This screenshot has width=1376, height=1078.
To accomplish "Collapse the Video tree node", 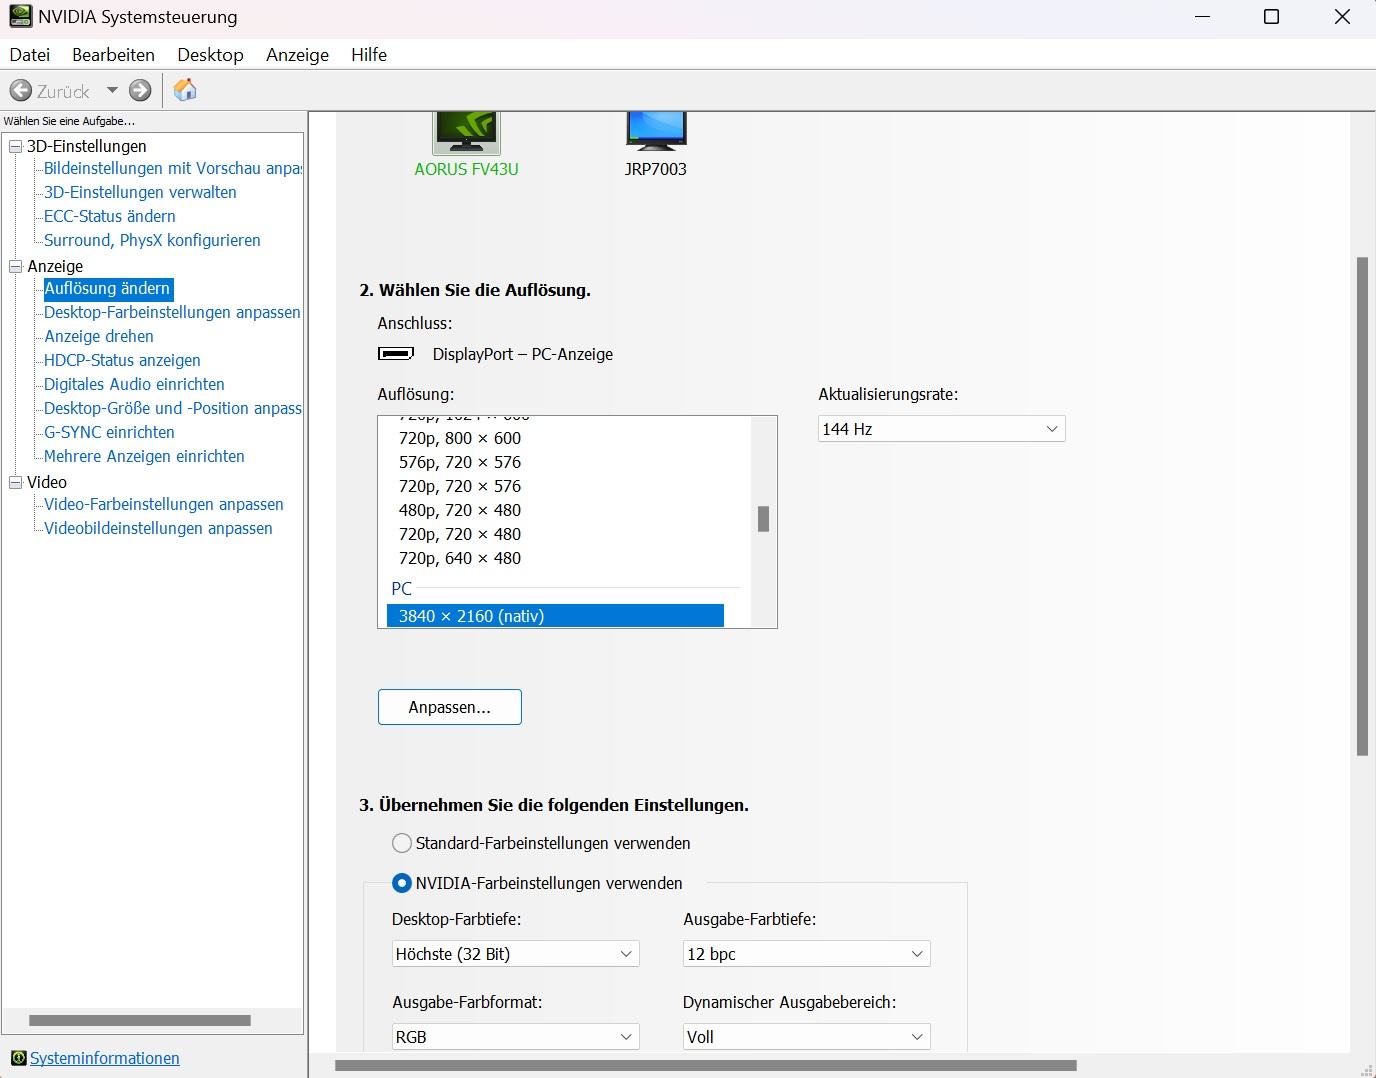I will pos(15,482).
